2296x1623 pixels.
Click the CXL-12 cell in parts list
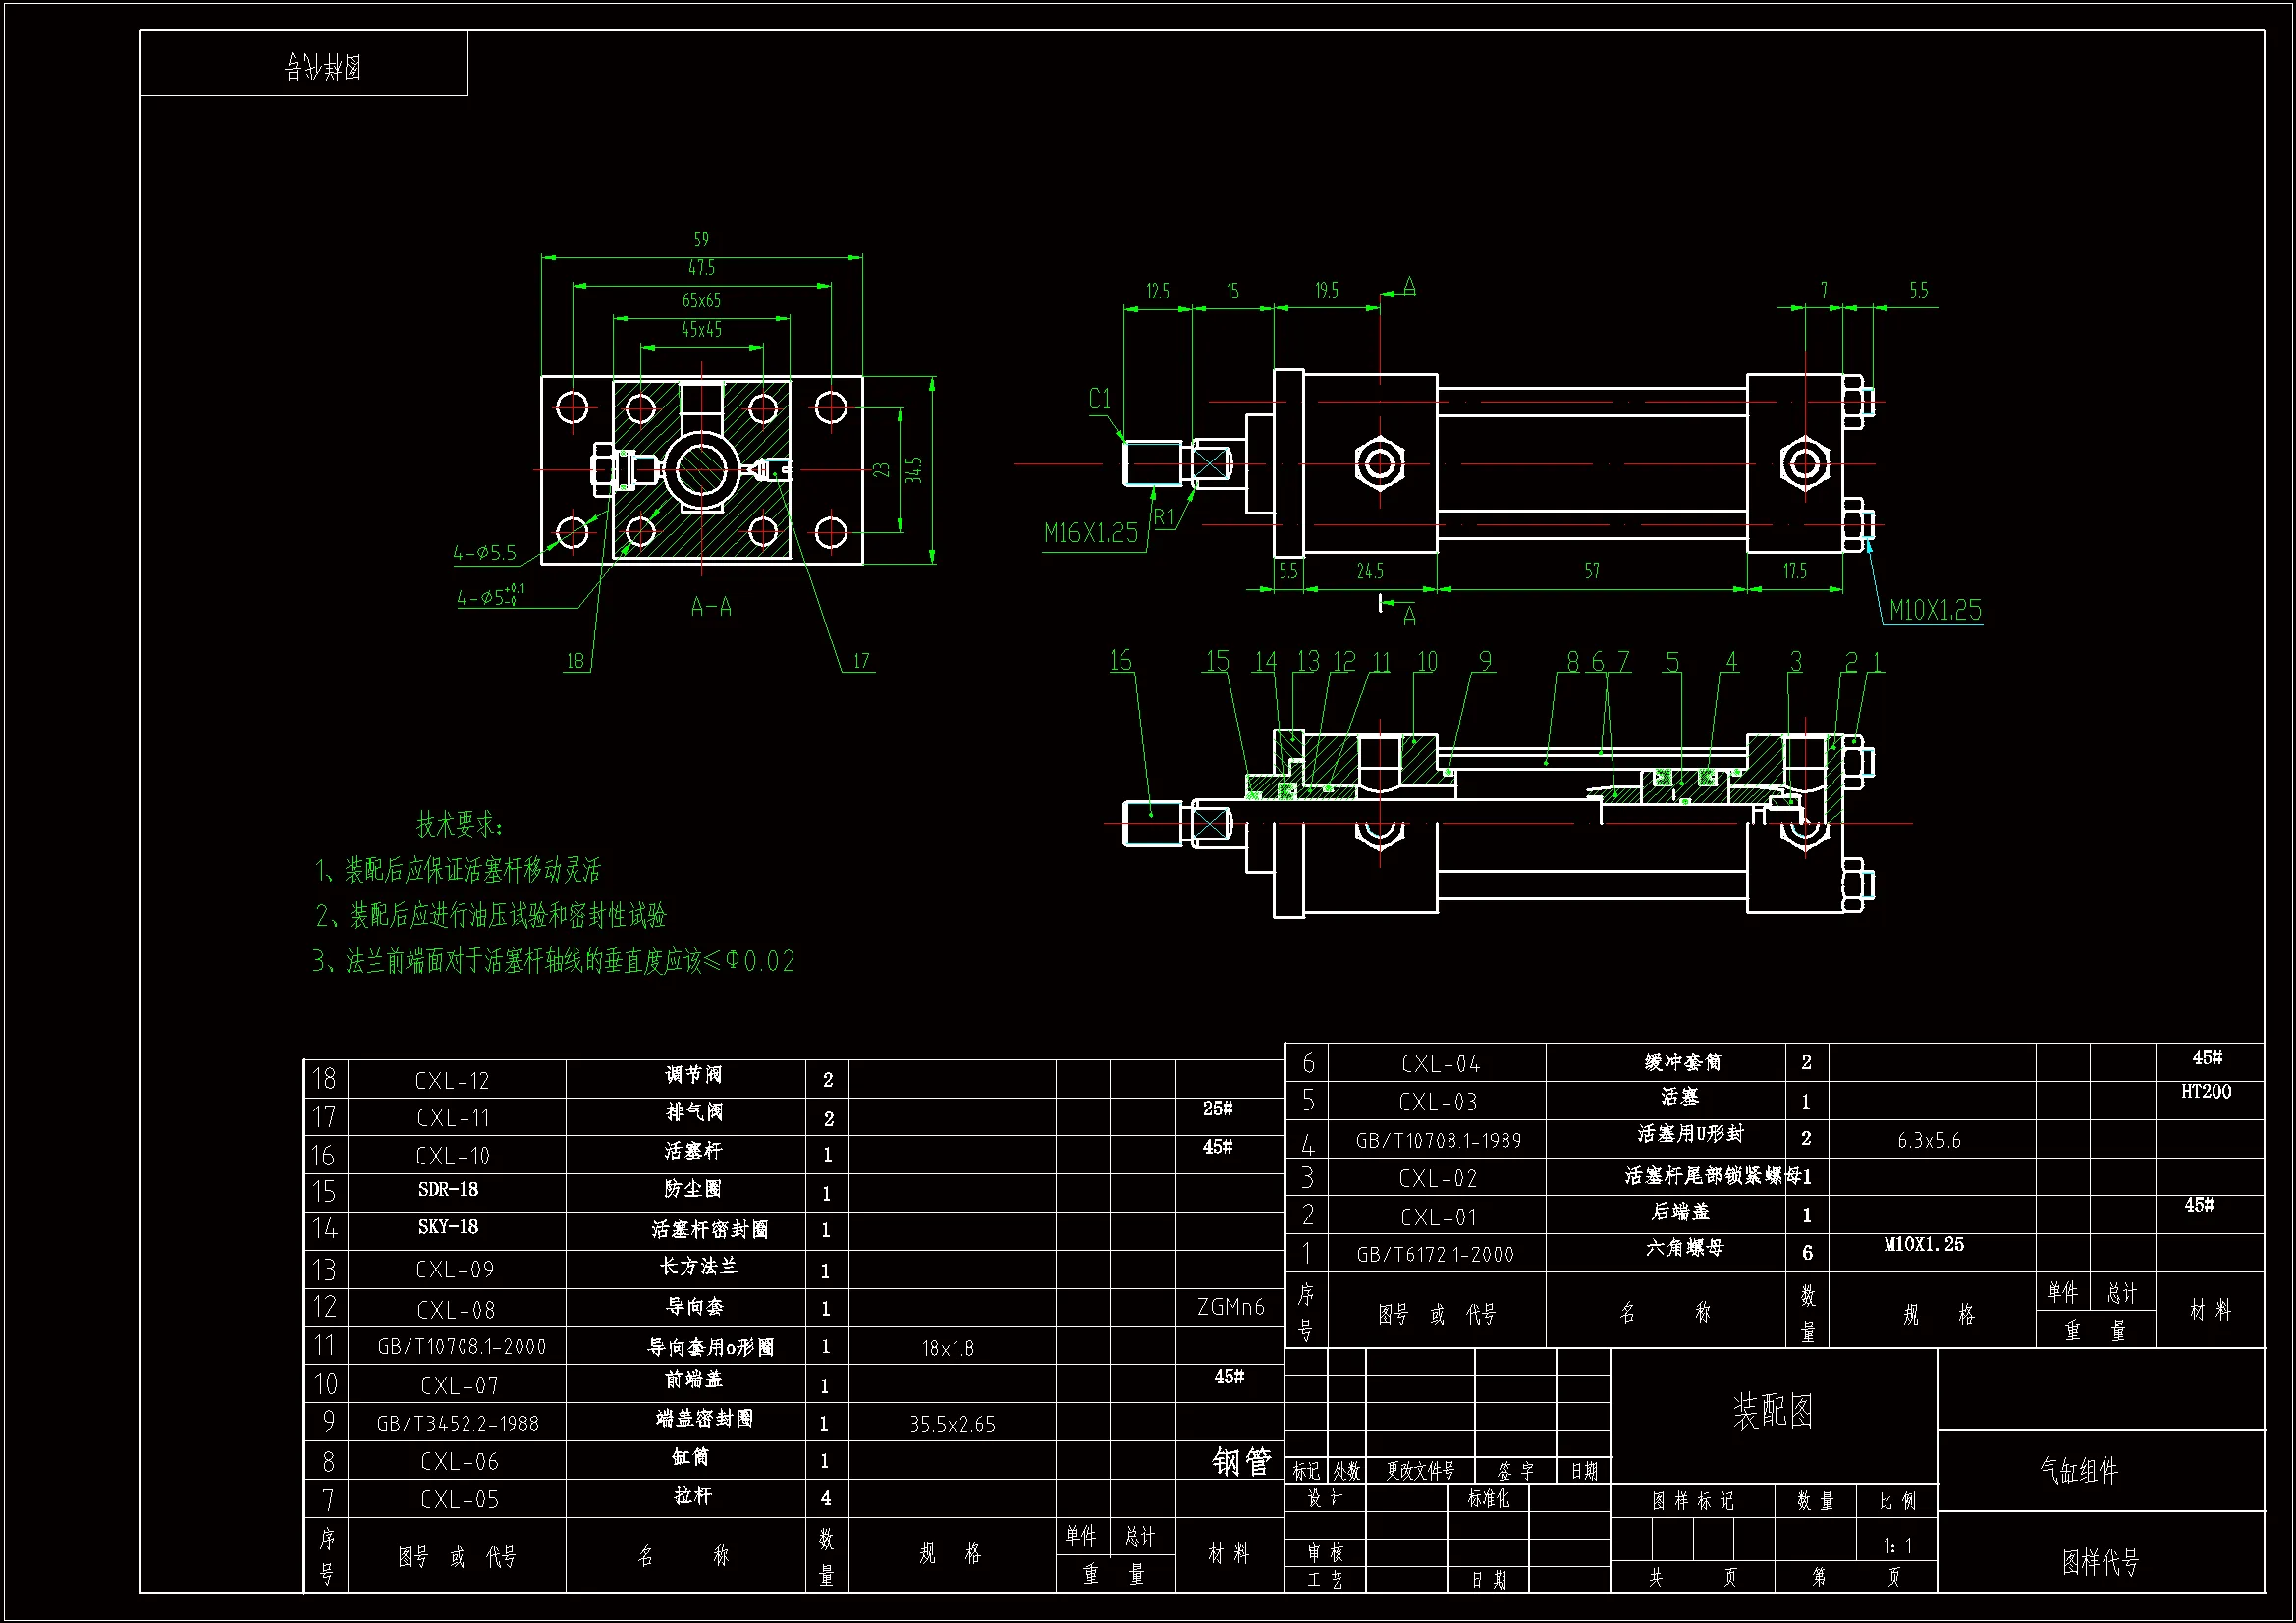(x=452, y=1081)
